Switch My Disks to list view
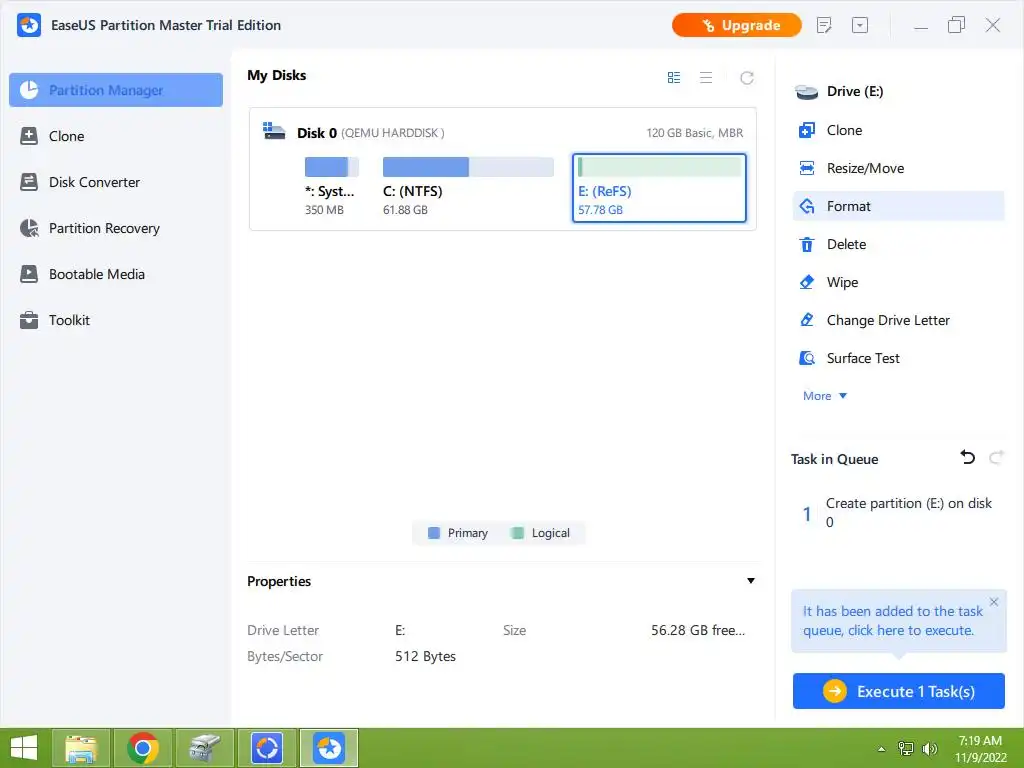The height and width of the screenshot is (768, 1024). [x=706, y=78]
